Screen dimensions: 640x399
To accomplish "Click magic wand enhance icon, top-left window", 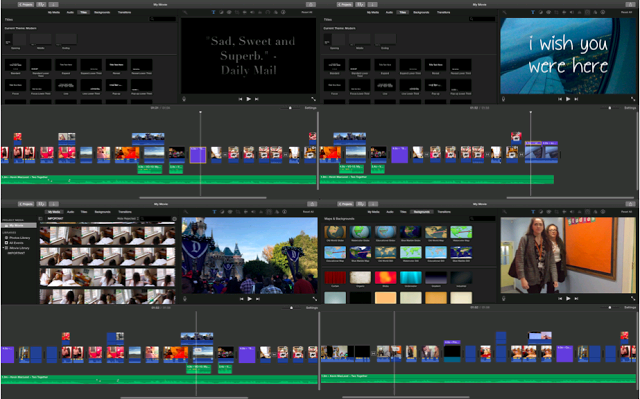I will (x=185, y=12).
